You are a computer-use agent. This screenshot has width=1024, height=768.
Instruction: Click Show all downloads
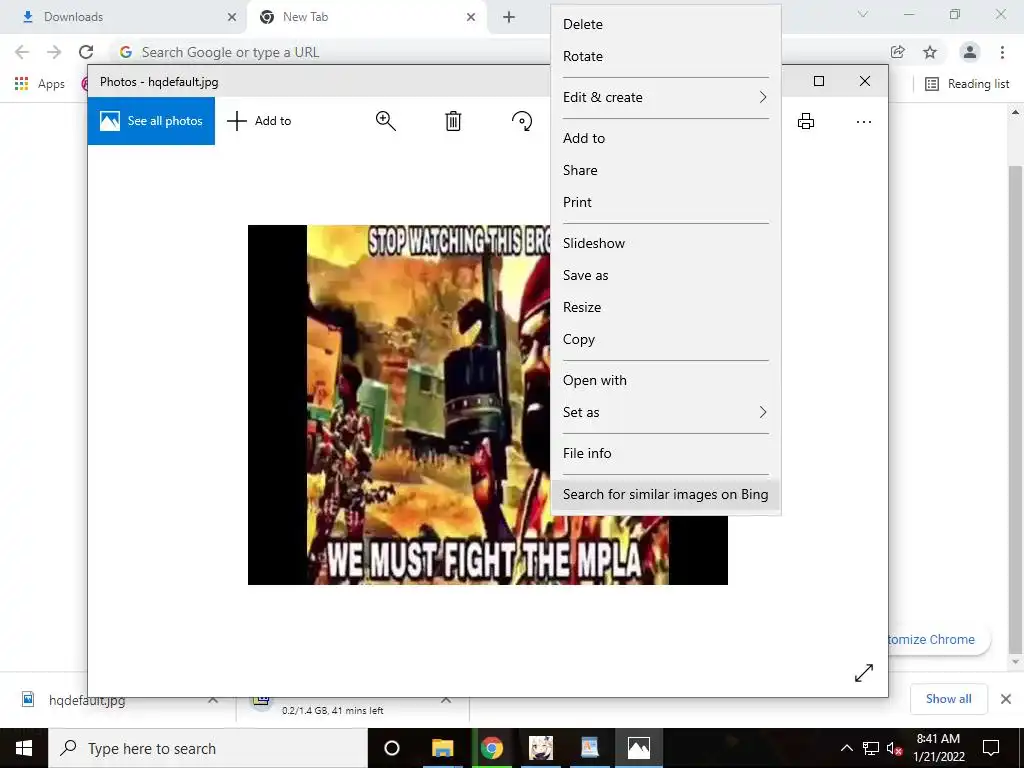click(x=948, y=699)
